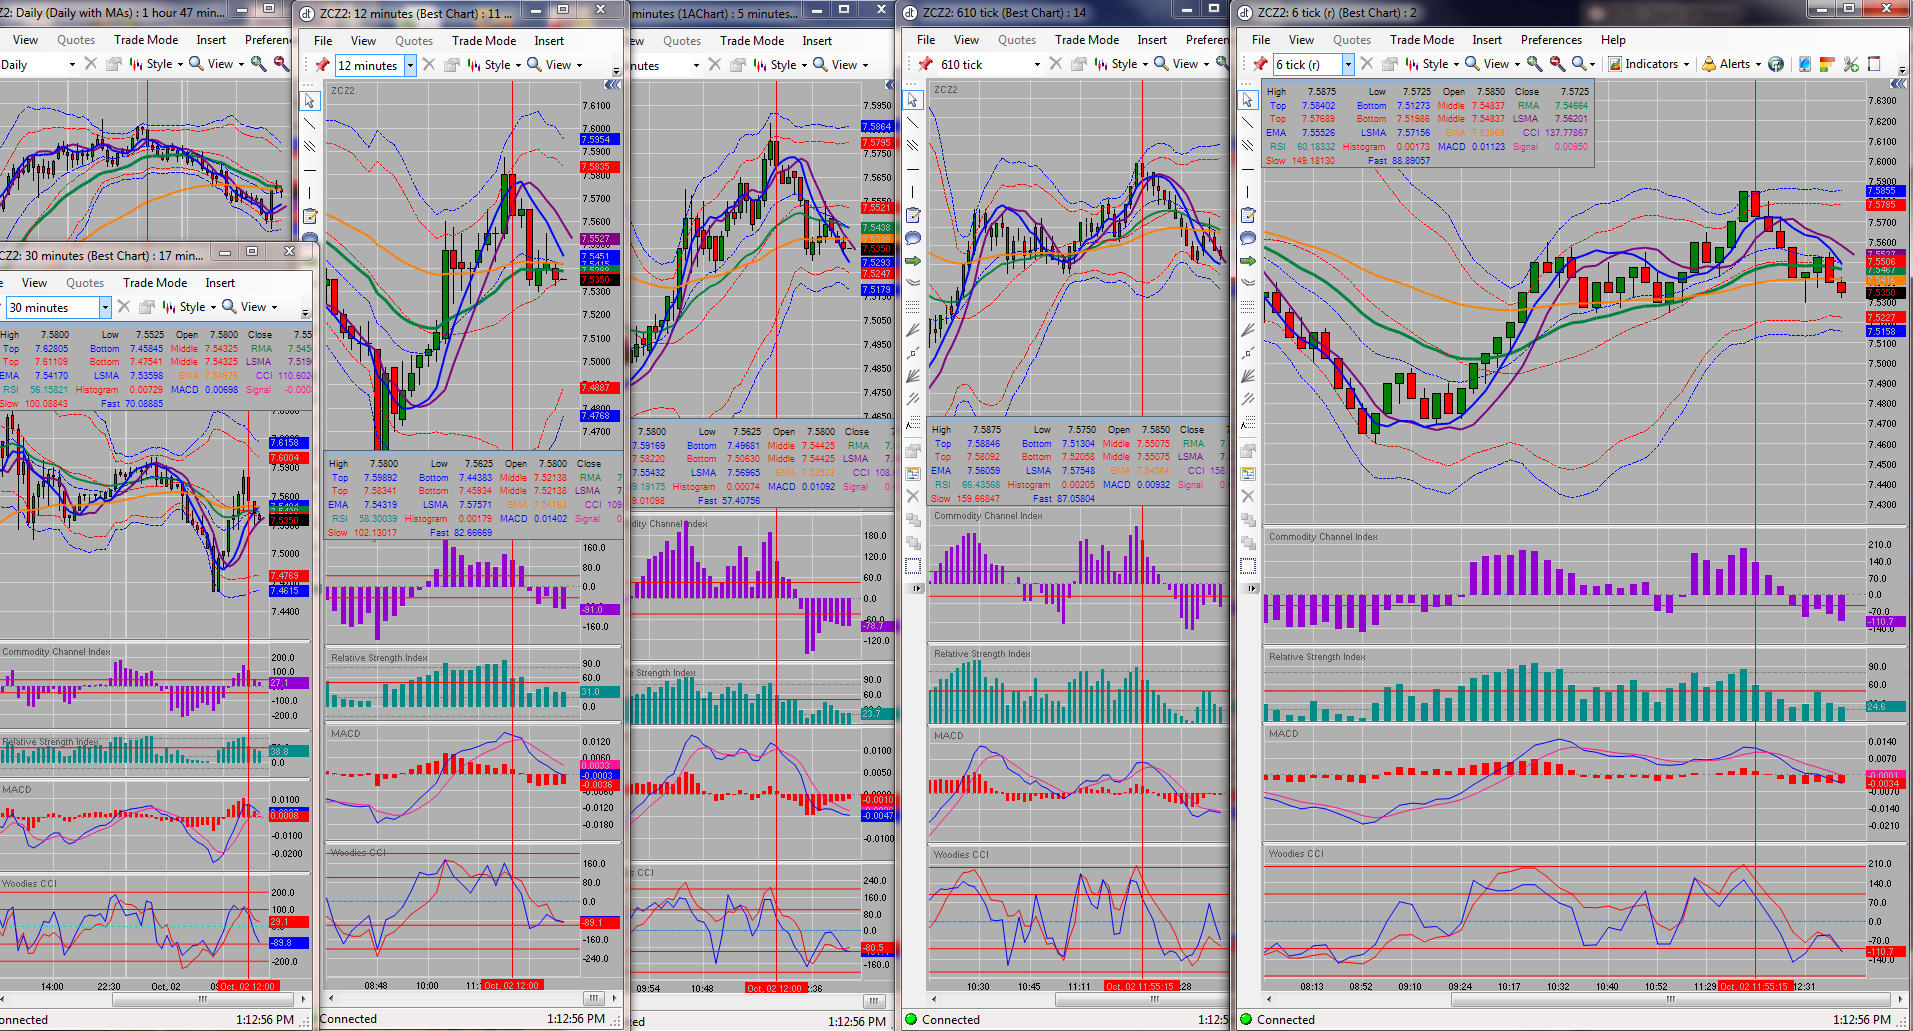Open the File menu in 6 tick window
This screenshot has width=1913, height=1031.
click(x=1261, y=40)
